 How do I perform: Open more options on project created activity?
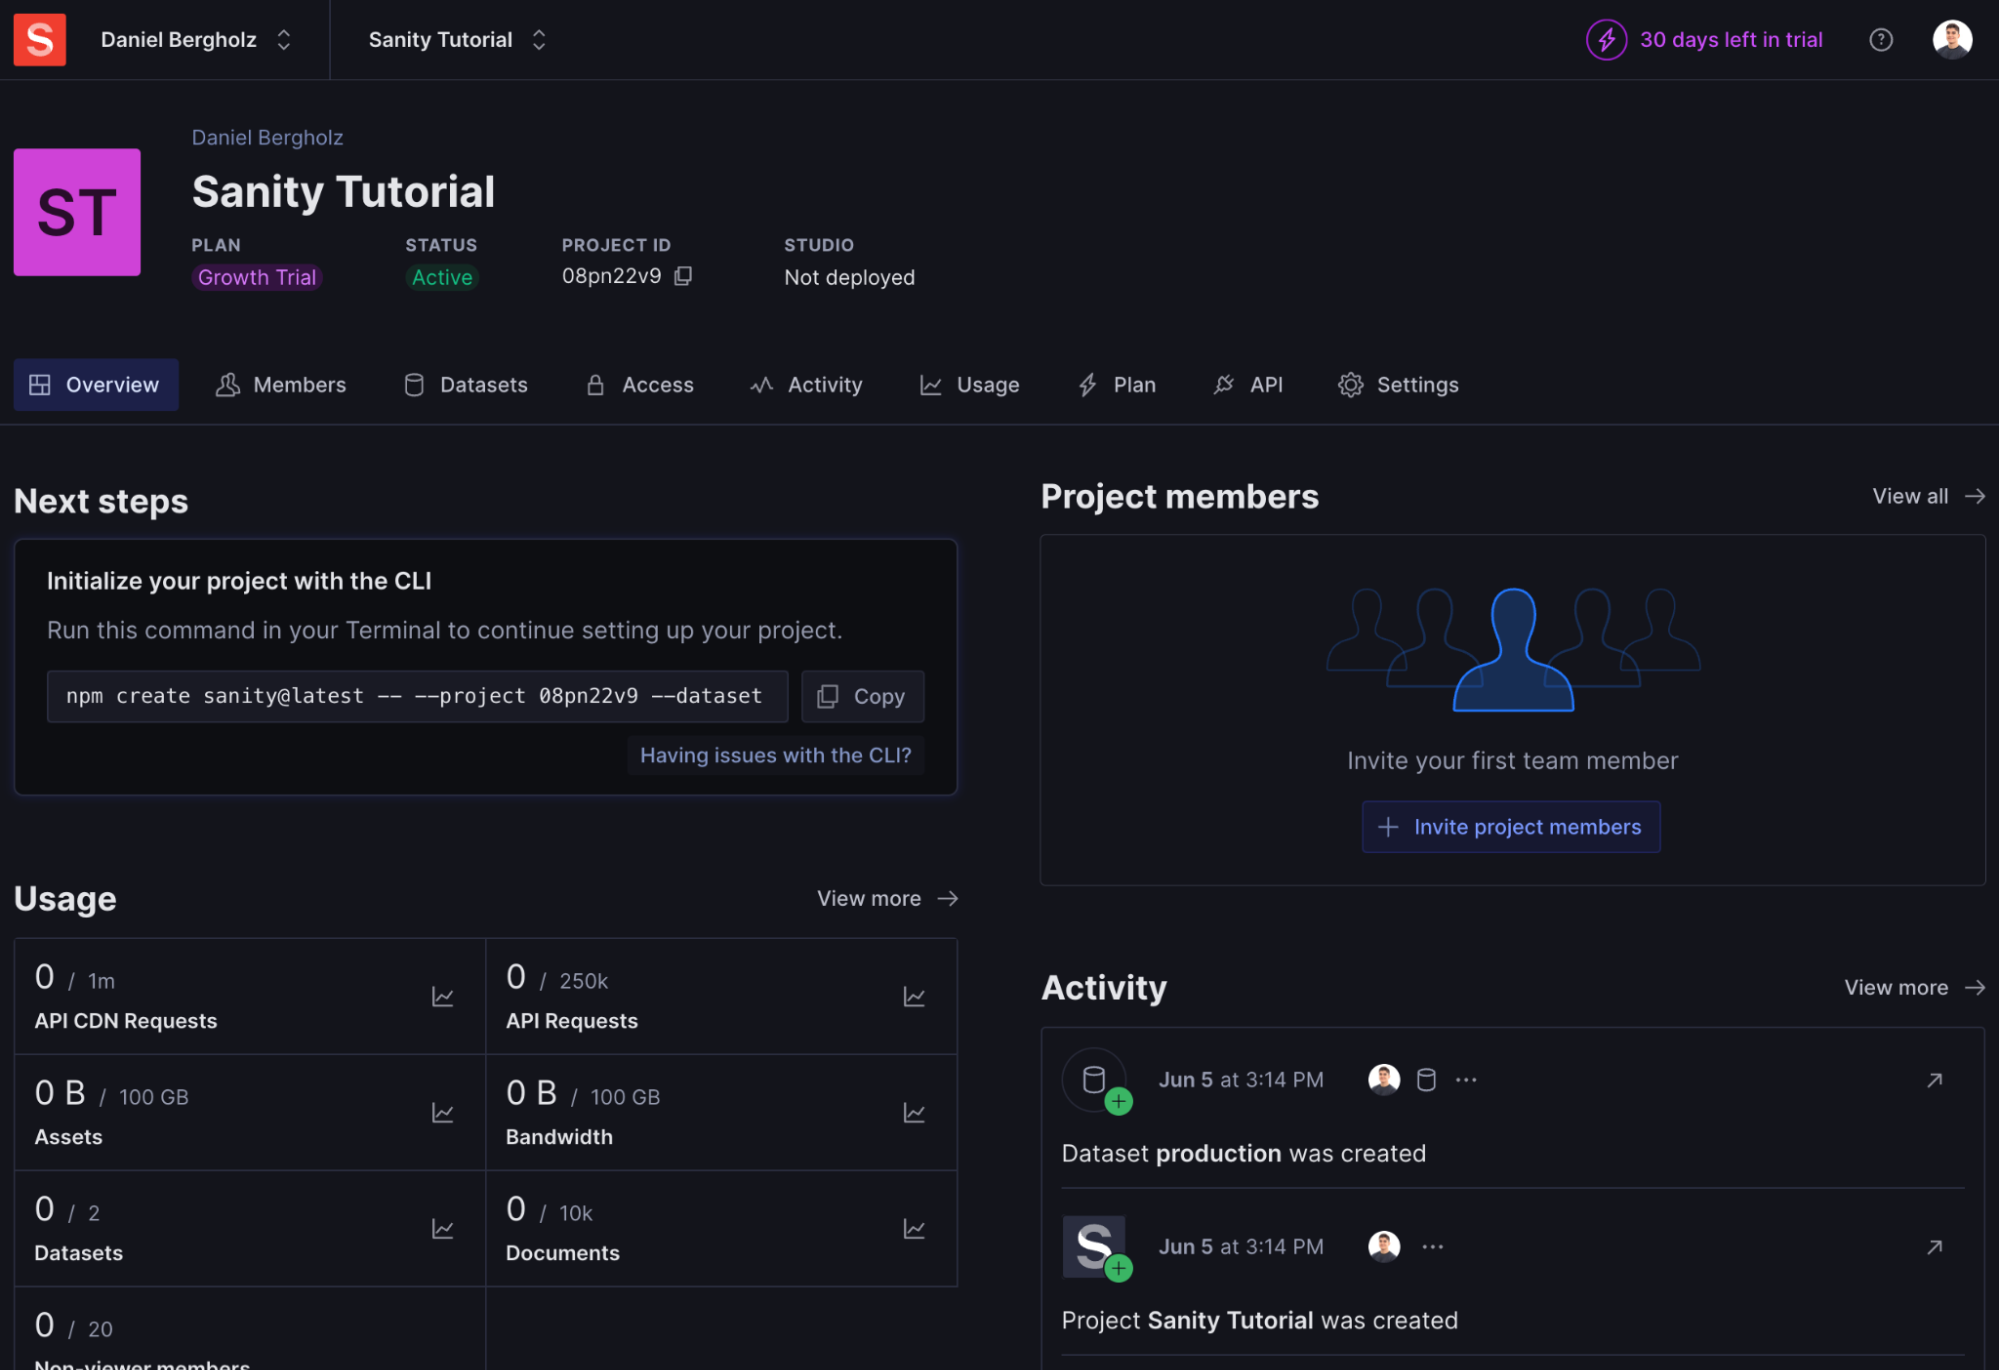1432,1247
